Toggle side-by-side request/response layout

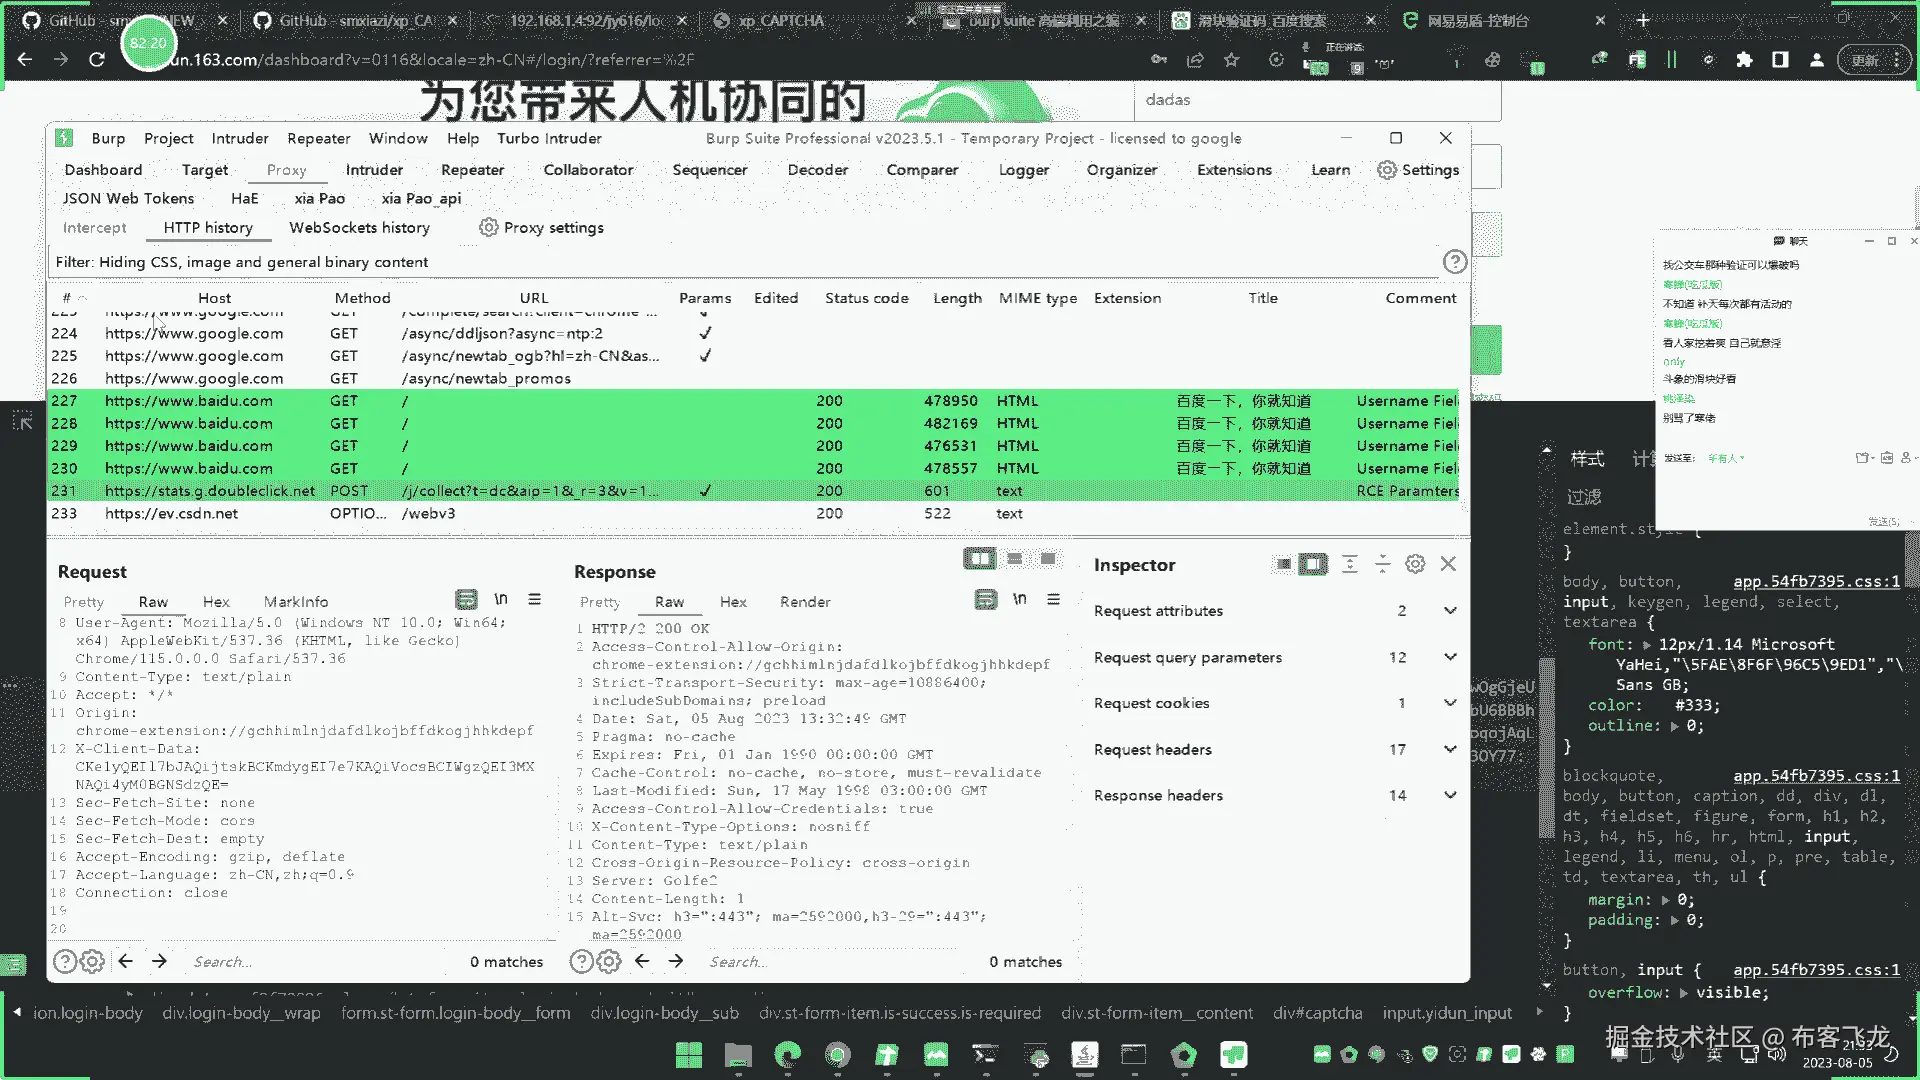coord(979,559)
